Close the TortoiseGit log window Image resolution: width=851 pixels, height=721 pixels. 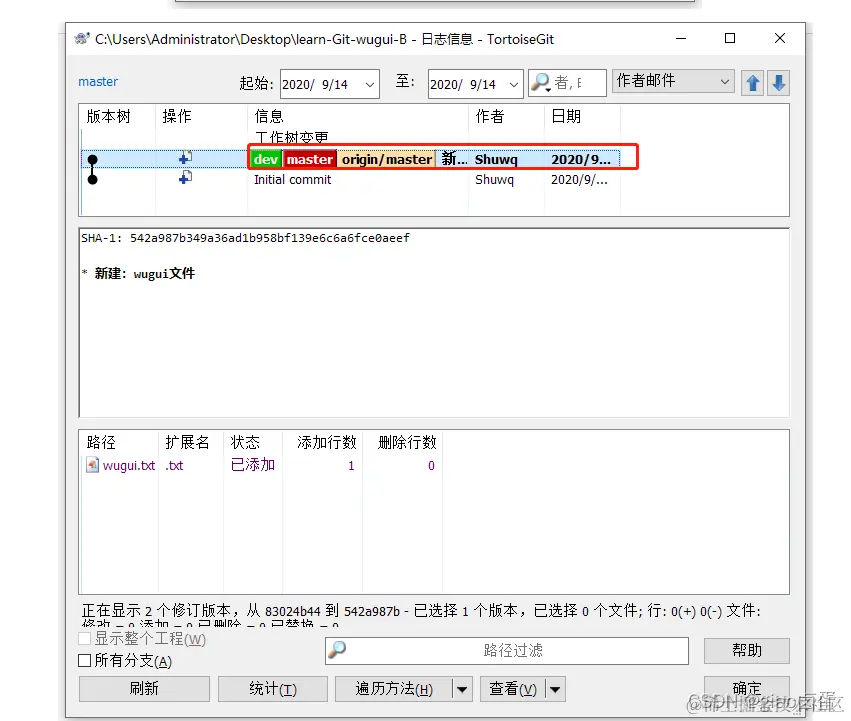click(x=780, y=39)
